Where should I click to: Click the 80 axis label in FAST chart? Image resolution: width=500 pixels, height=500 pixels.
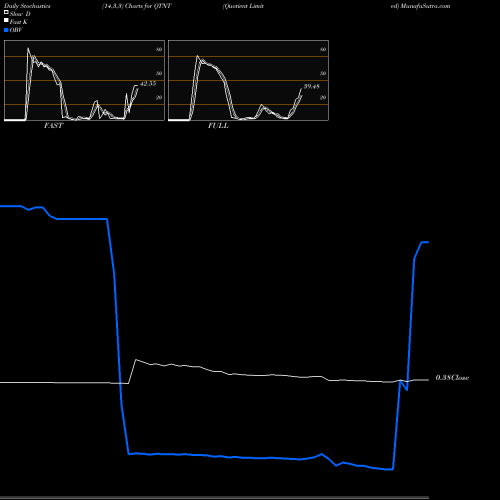click(x=159, y=49)
